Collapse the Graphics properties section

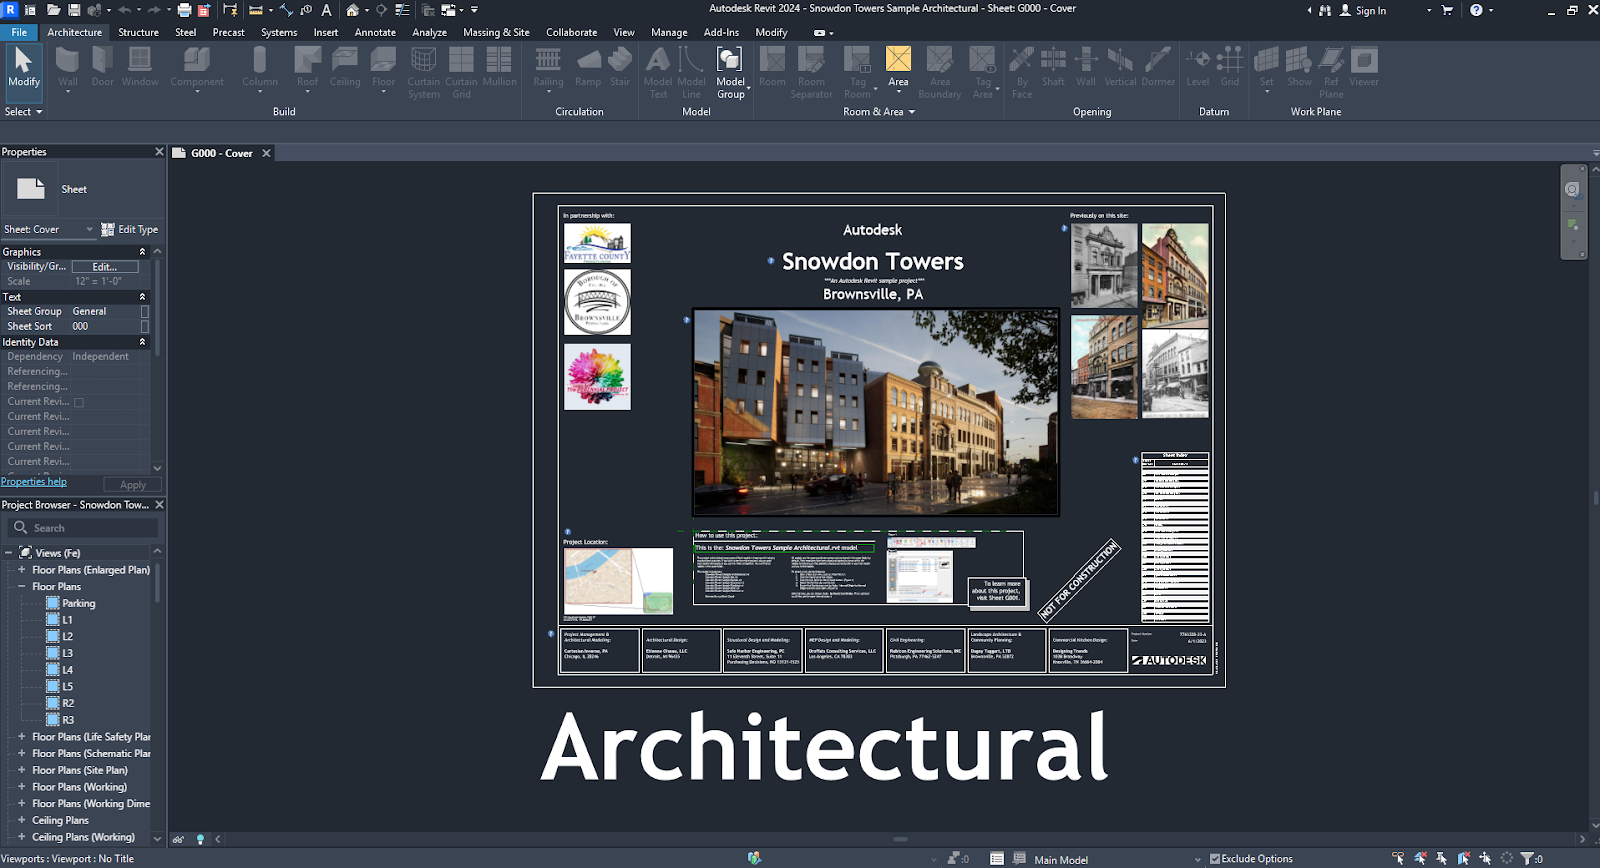[142, 252]
